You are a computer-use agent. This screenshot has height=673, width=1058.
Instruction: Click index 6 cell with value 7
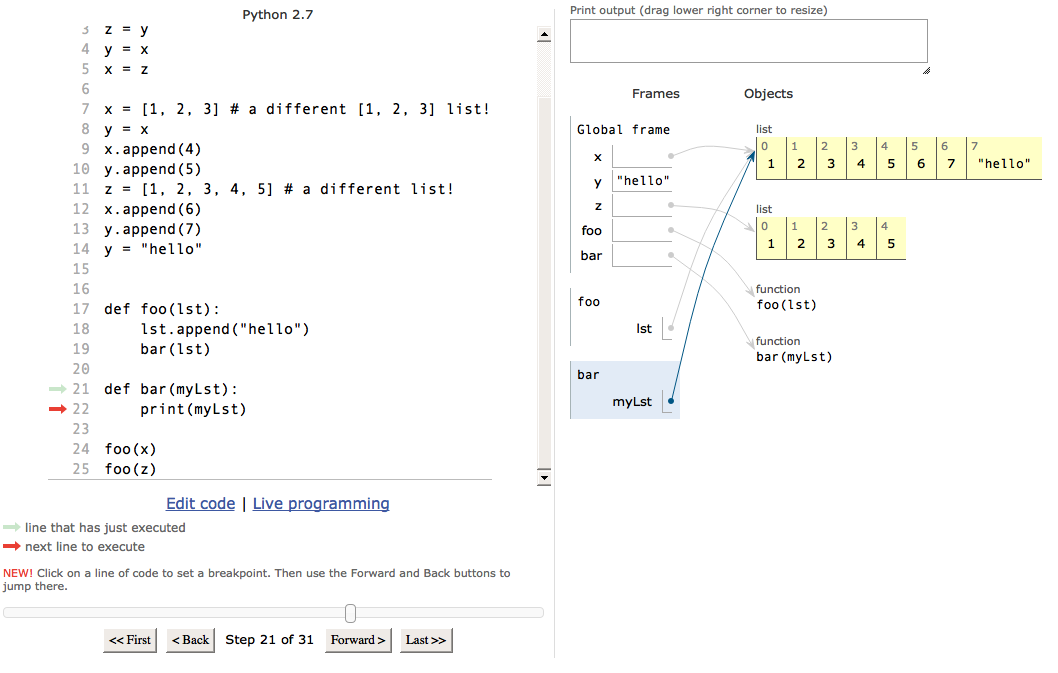pyautogui.click(x=951, y=158)
